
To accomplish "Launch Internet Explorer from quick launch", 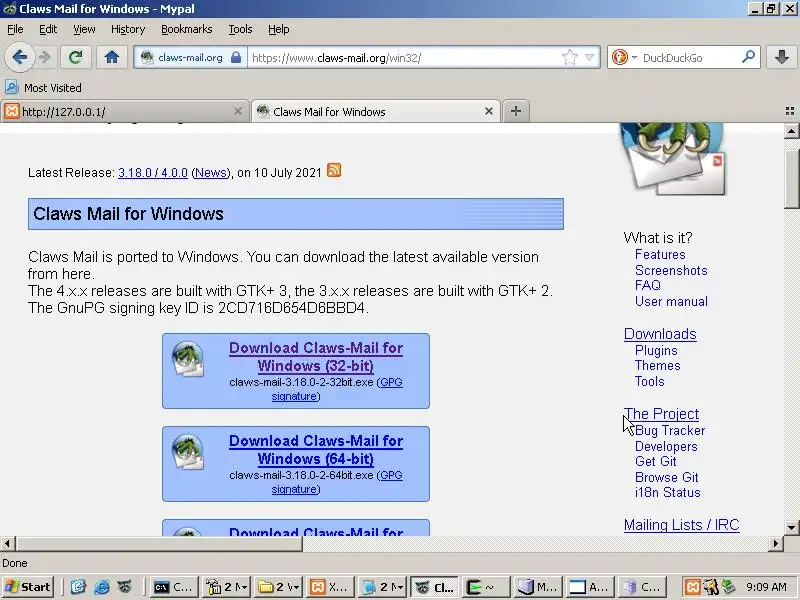I will click(102, 587).
